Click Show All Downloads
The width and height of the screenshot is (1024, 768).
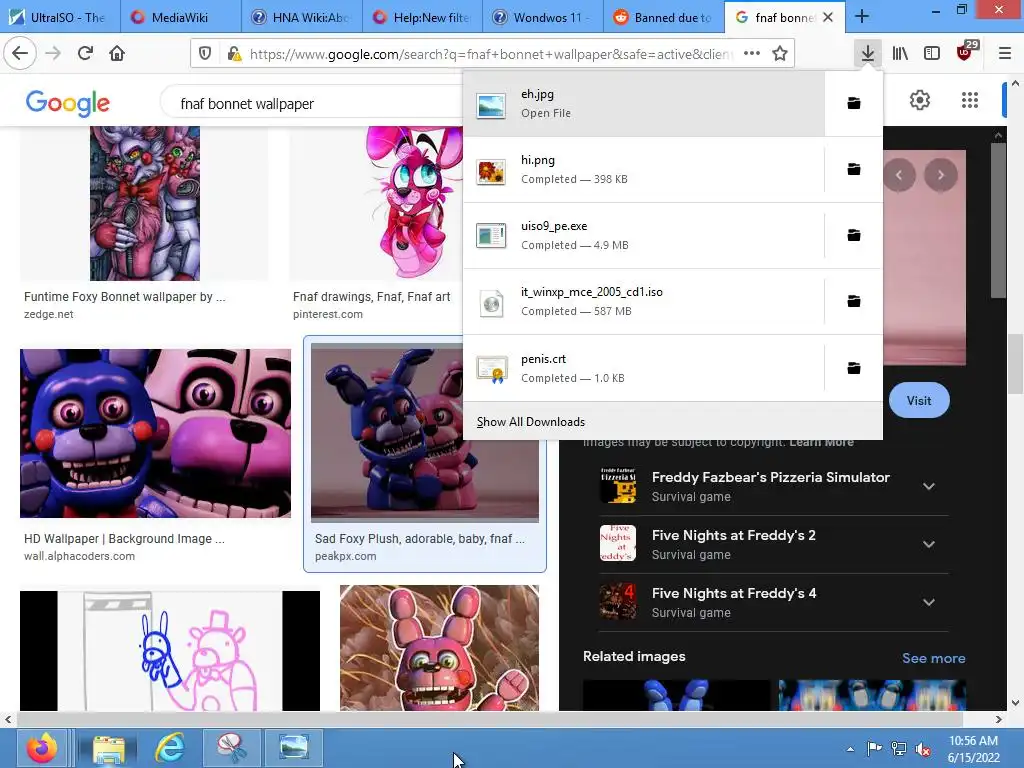tap(531, 422)
